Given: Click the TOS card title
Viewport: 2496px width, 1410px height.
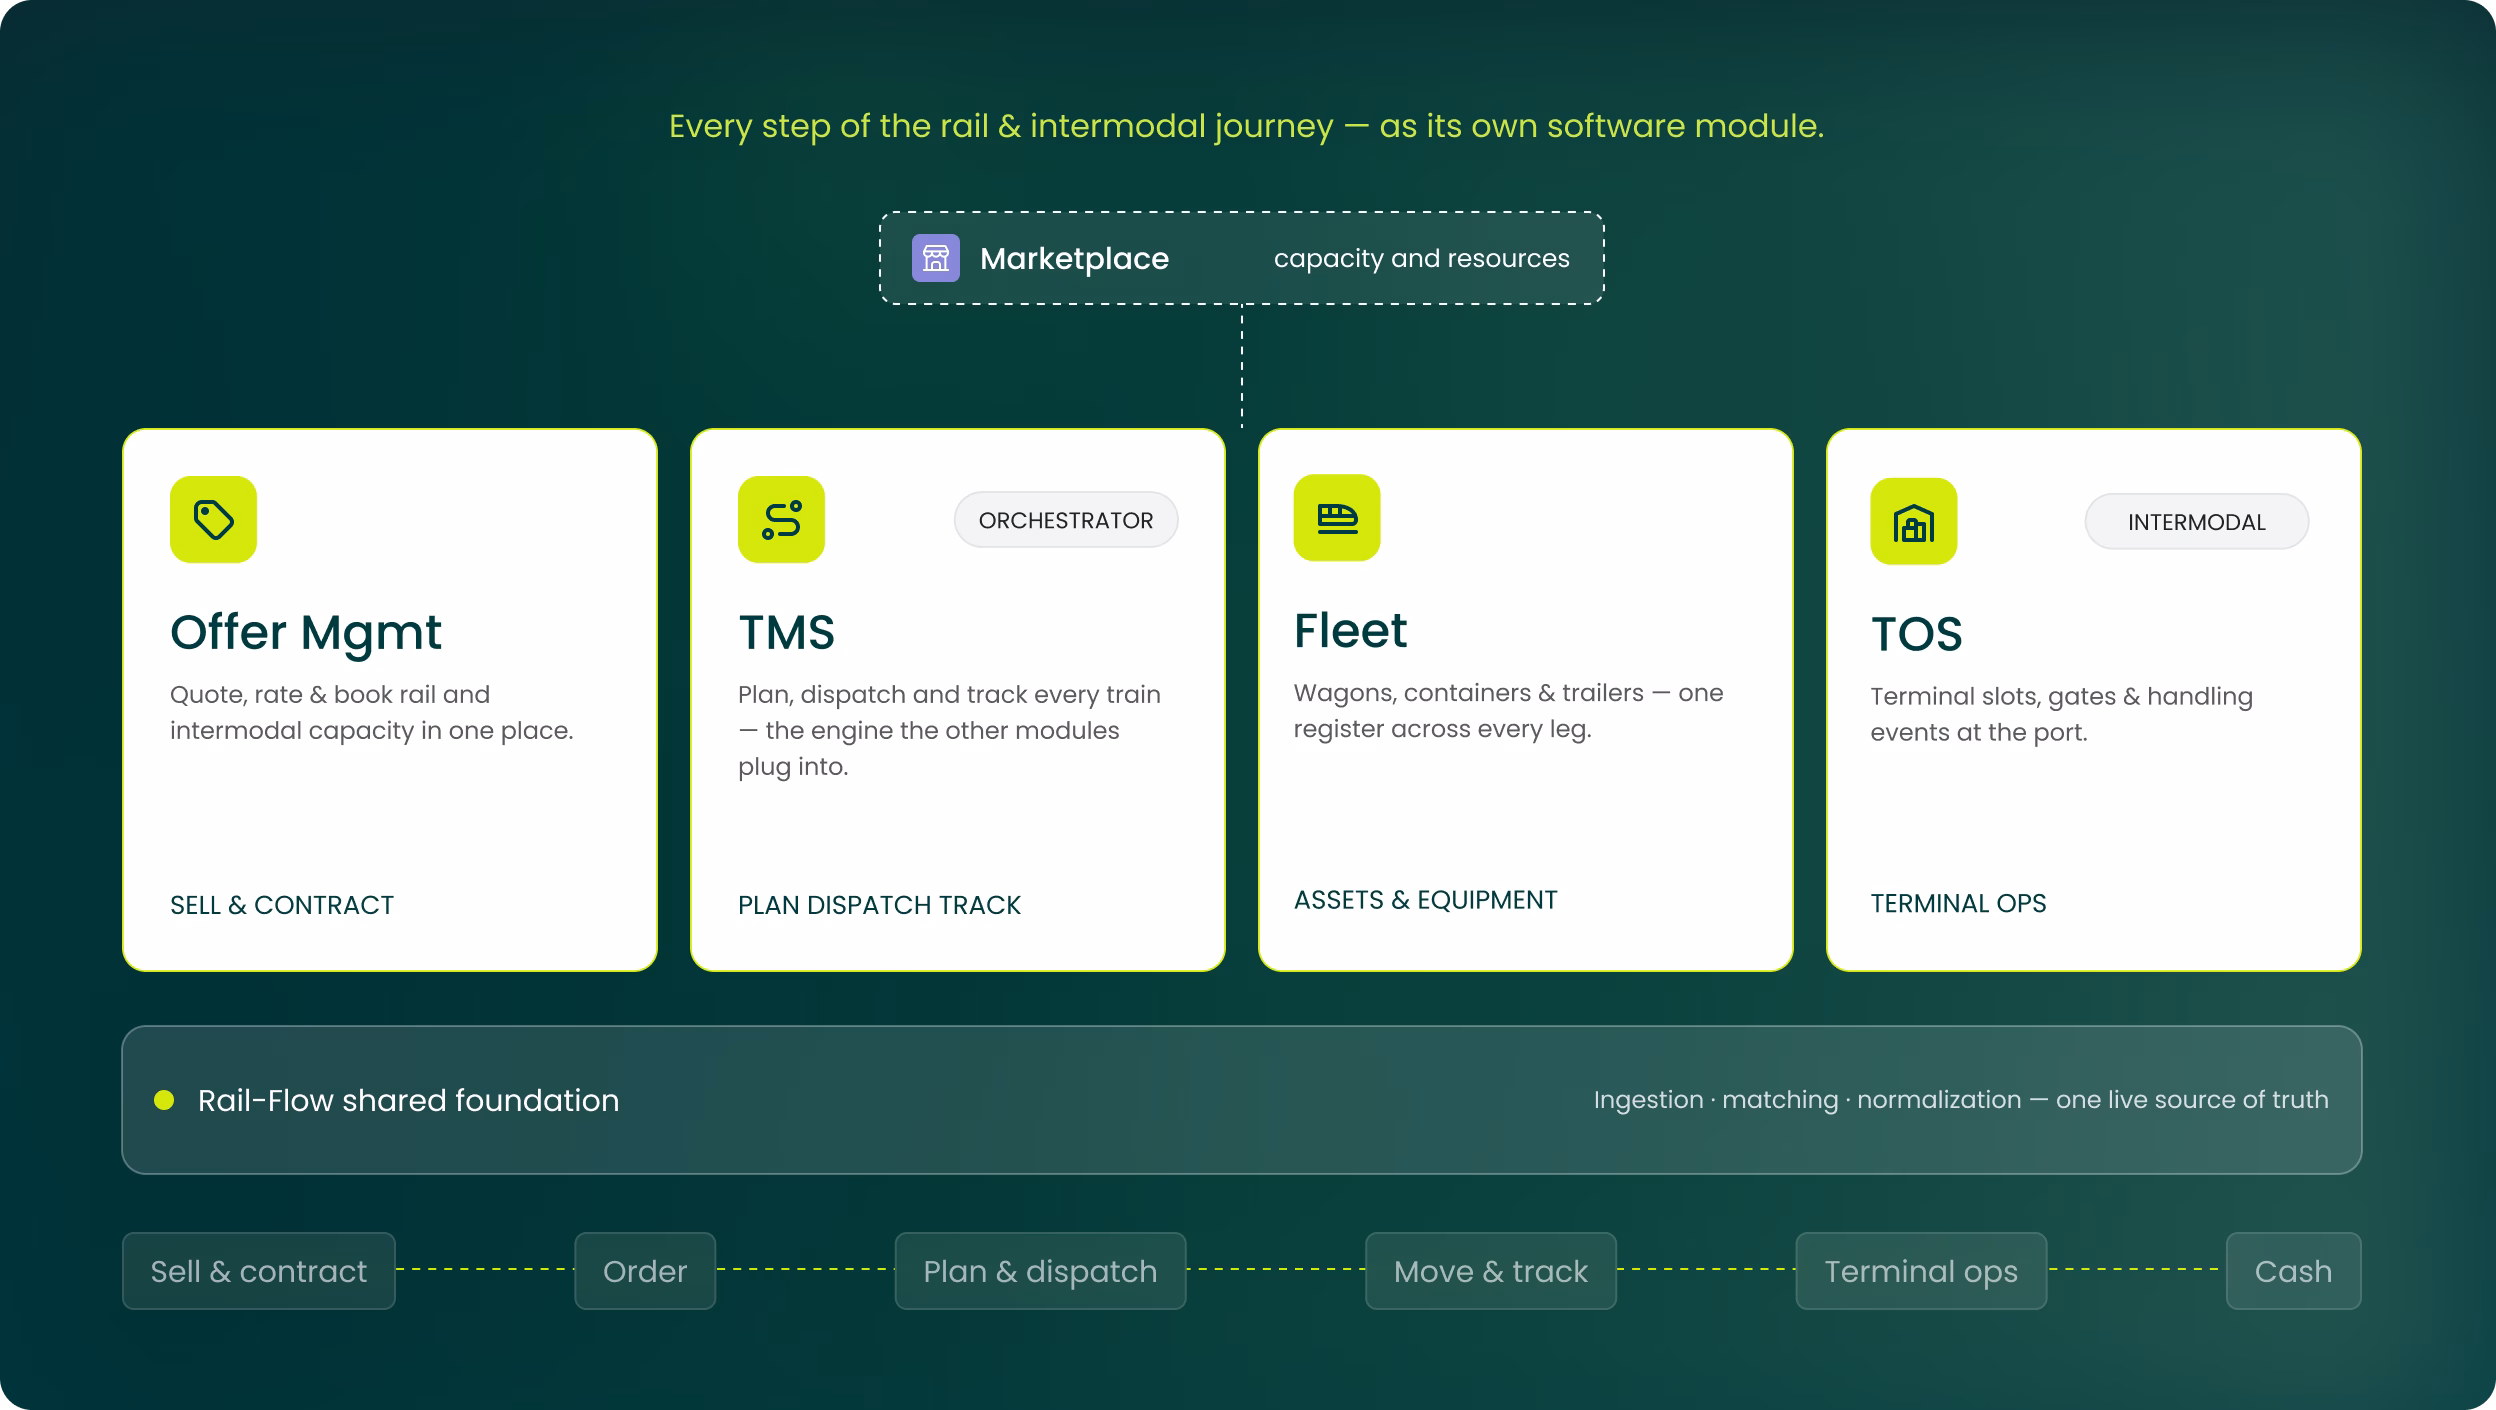Looking at the screenshot, I should [x=1916, y=634].
